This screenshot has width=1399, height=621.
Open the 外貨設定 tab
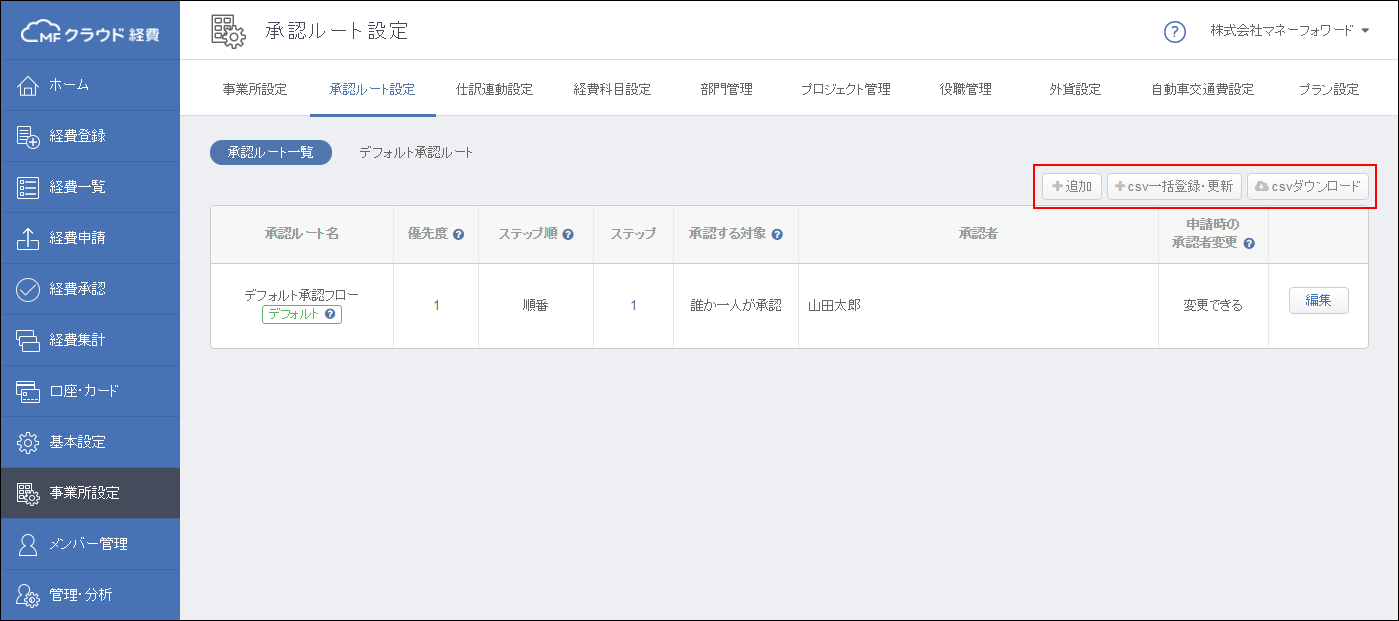1075,89
